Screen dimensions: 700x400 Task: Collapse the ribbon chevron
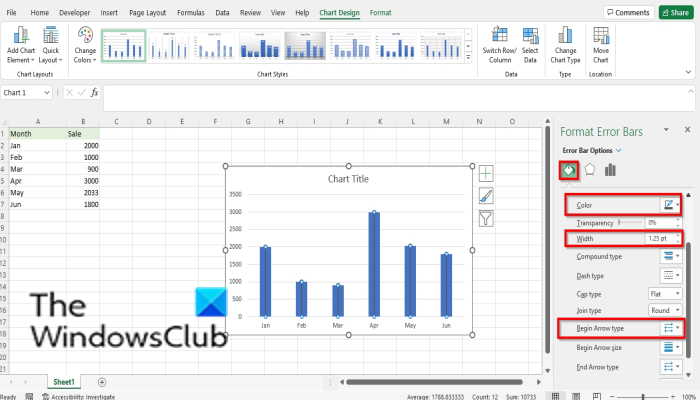click(688, 72)
